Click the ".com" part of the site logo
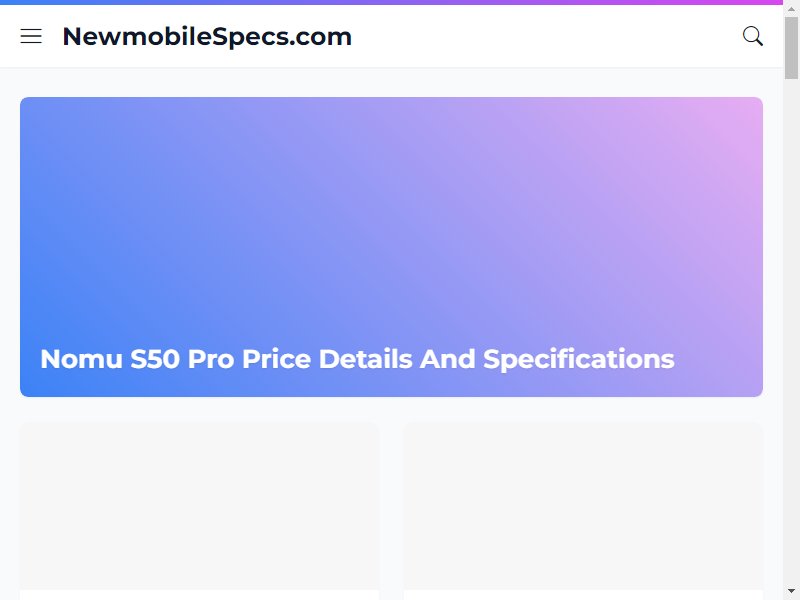800x600 pixels. 320,37
